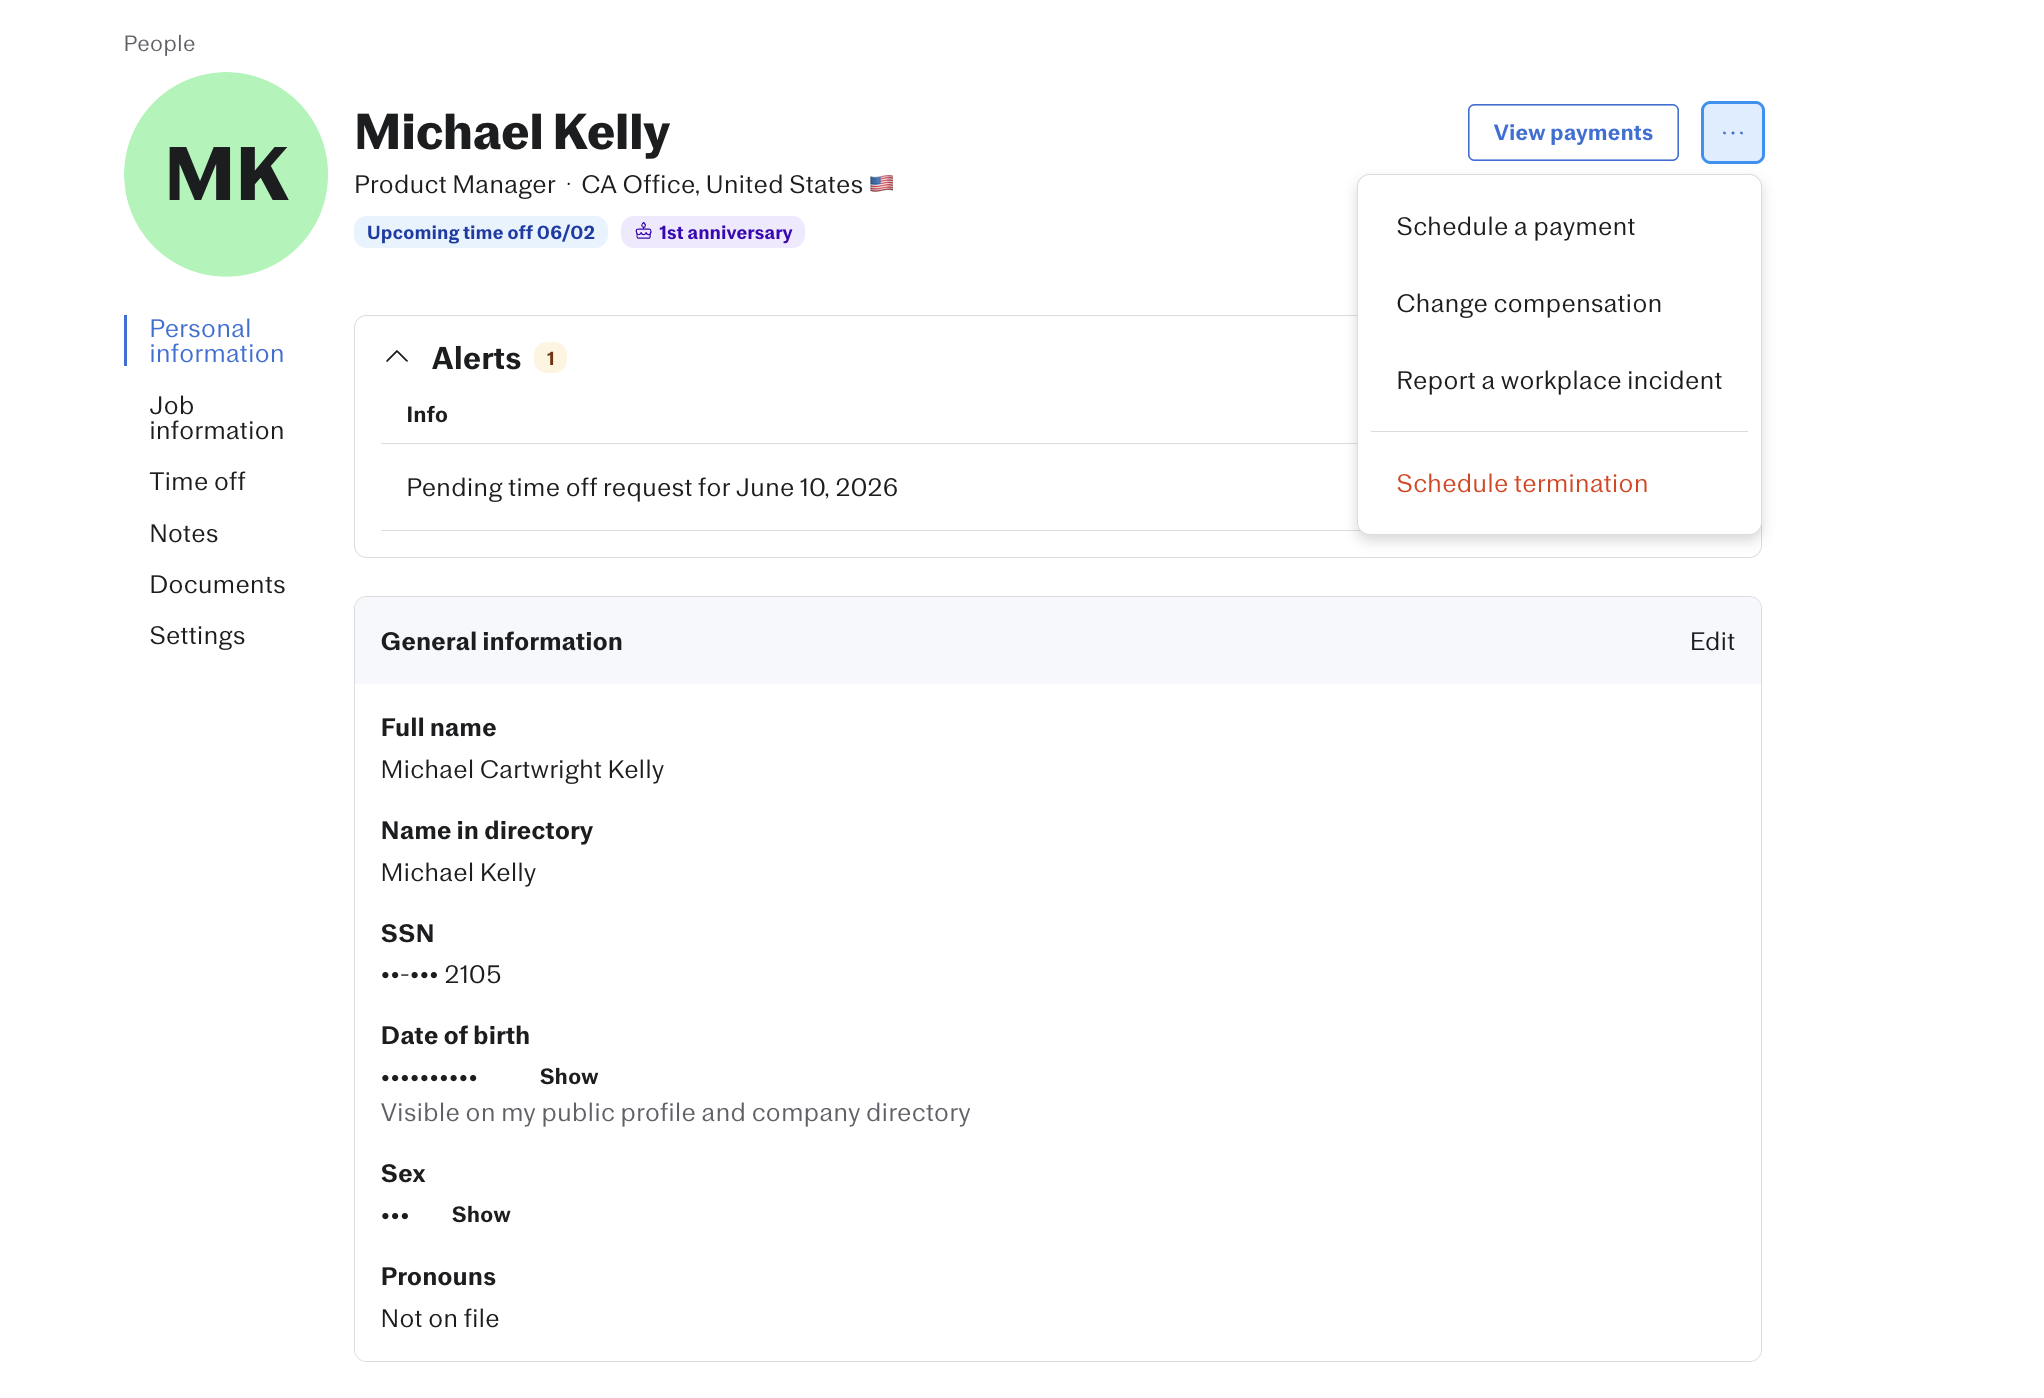Open the Settings tab
The height and width of the screenshot is (1398, 2044).
click(197, 636)
